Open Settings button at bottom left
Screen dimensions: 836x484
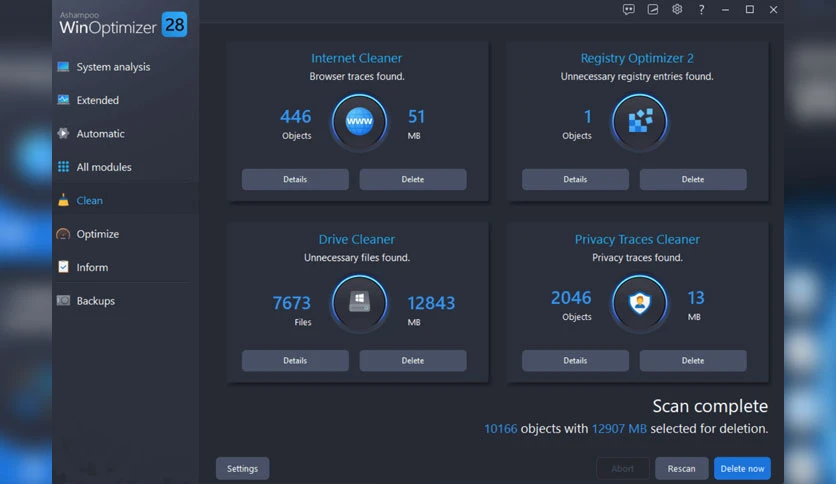243,469
